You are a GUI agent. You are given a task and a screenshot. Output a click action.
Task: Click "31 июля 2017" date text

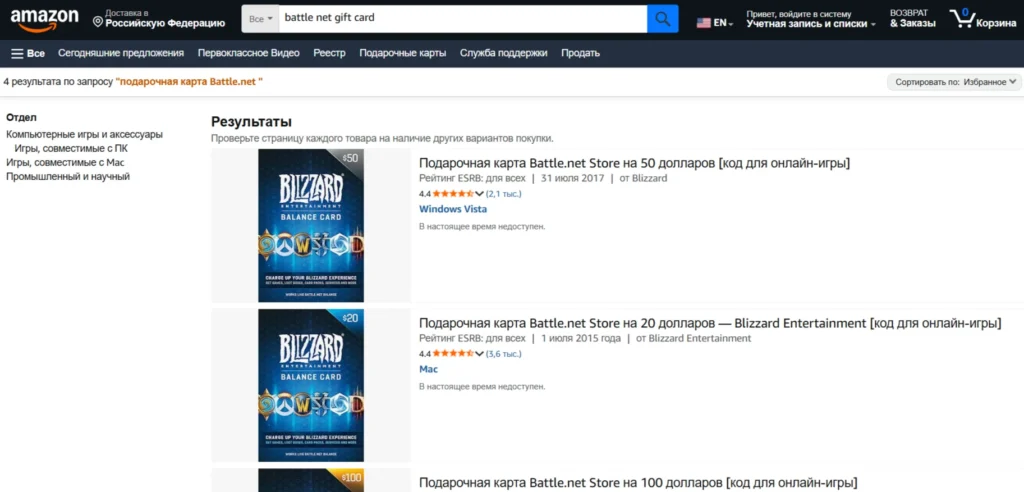point(572,178)
